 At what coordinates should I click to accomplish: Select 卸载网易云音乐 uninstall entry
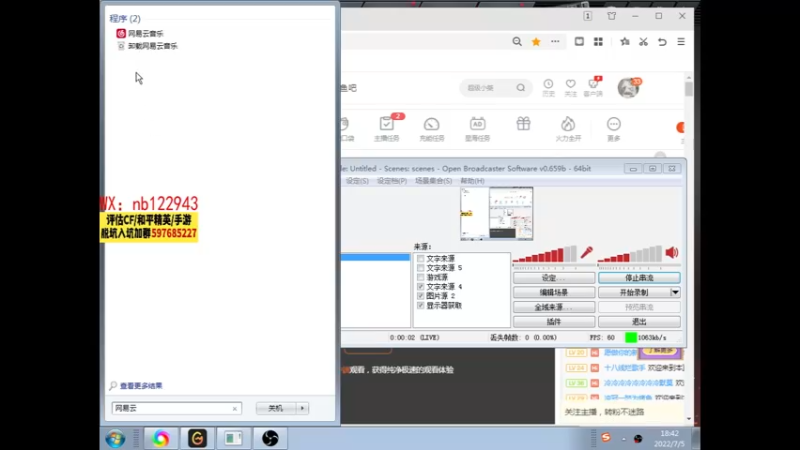click(x=147, y=46)
